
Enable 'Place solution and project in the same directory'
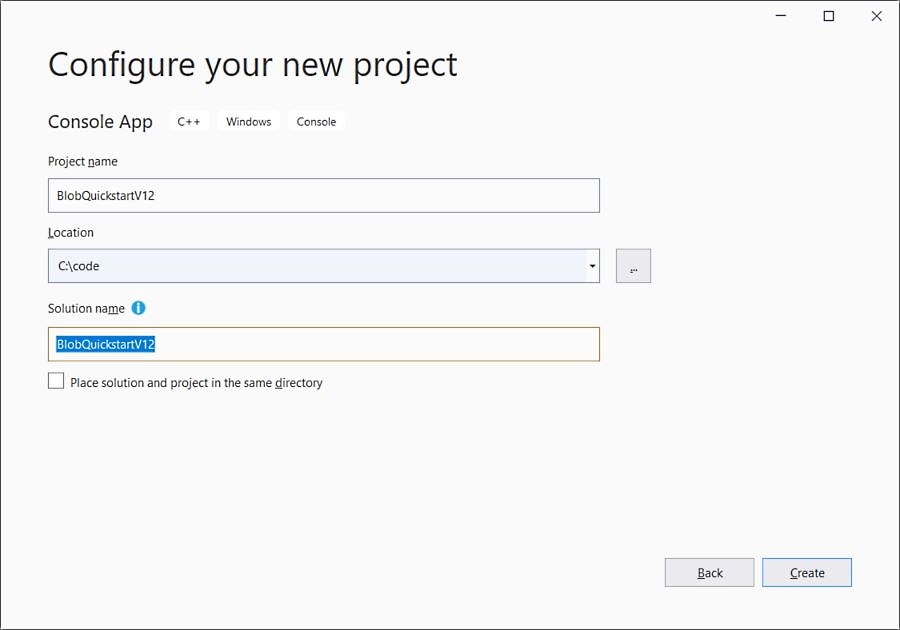(56, 381)
